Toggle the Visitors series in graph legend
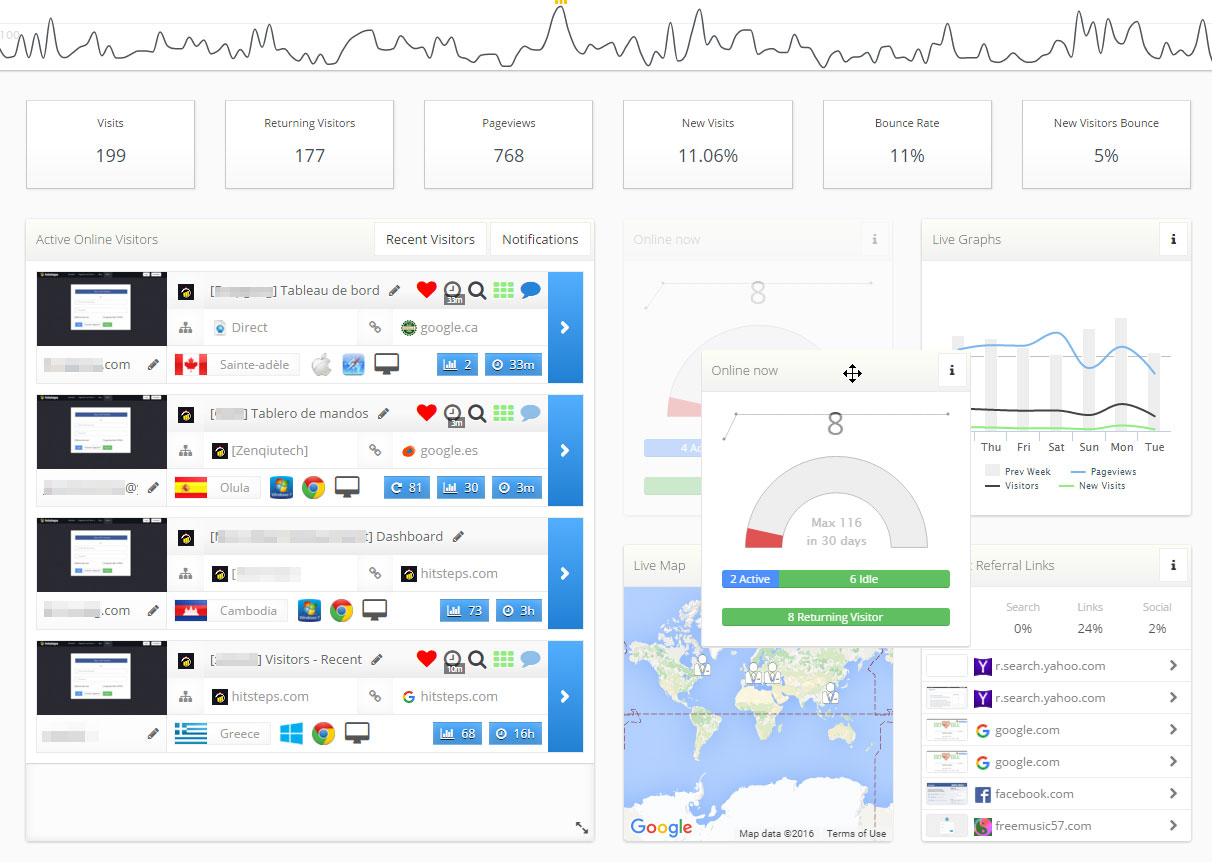 pos(1012,486)
